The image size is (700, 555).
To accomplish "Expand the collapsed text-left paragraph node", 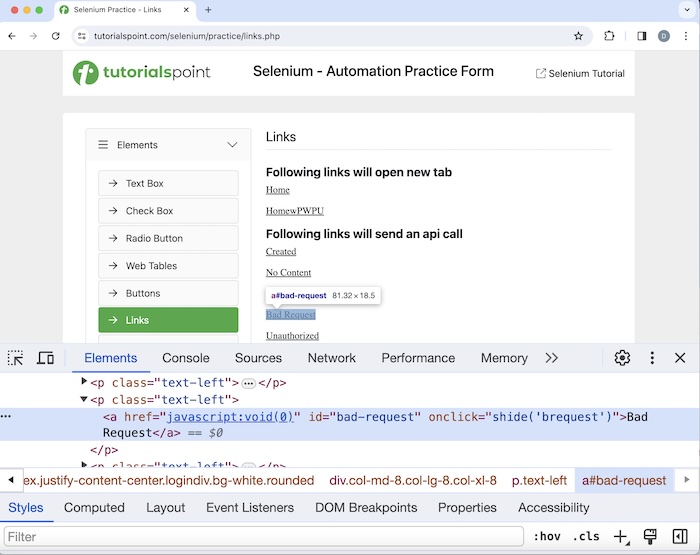I will (84, 382).
